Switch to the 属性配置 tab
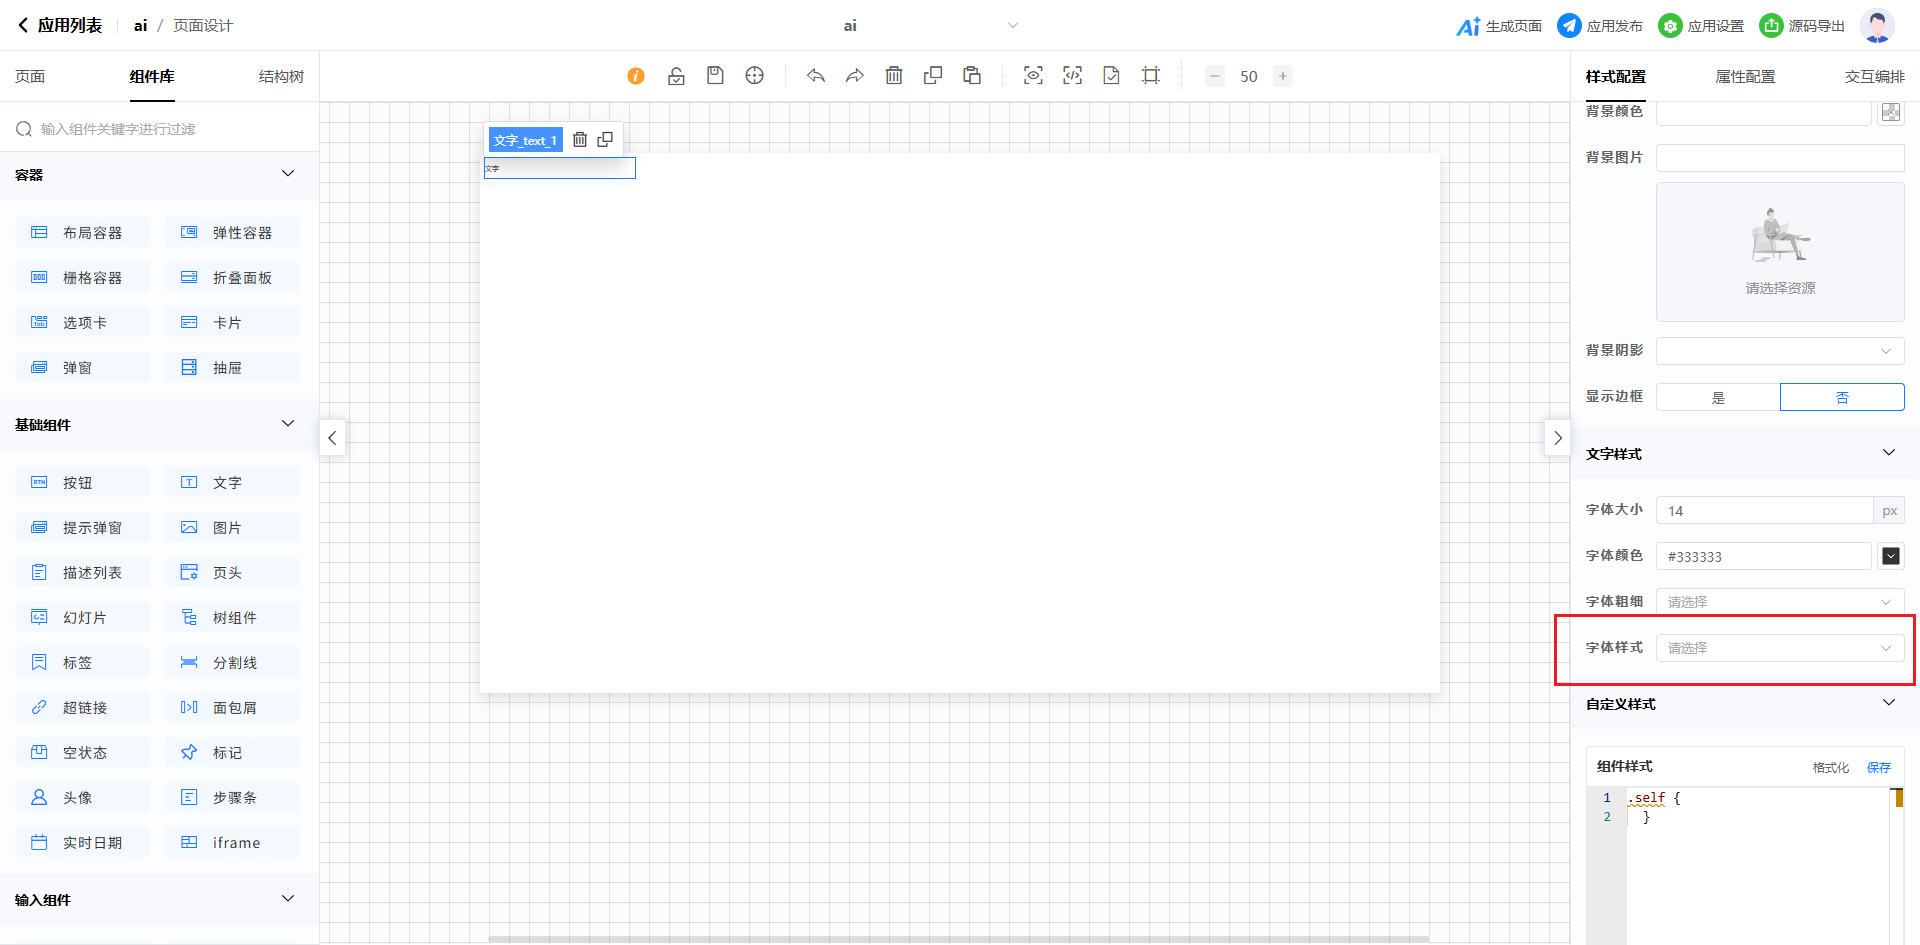Screen dimensions: 1920x945 (x=1745, y=77)
